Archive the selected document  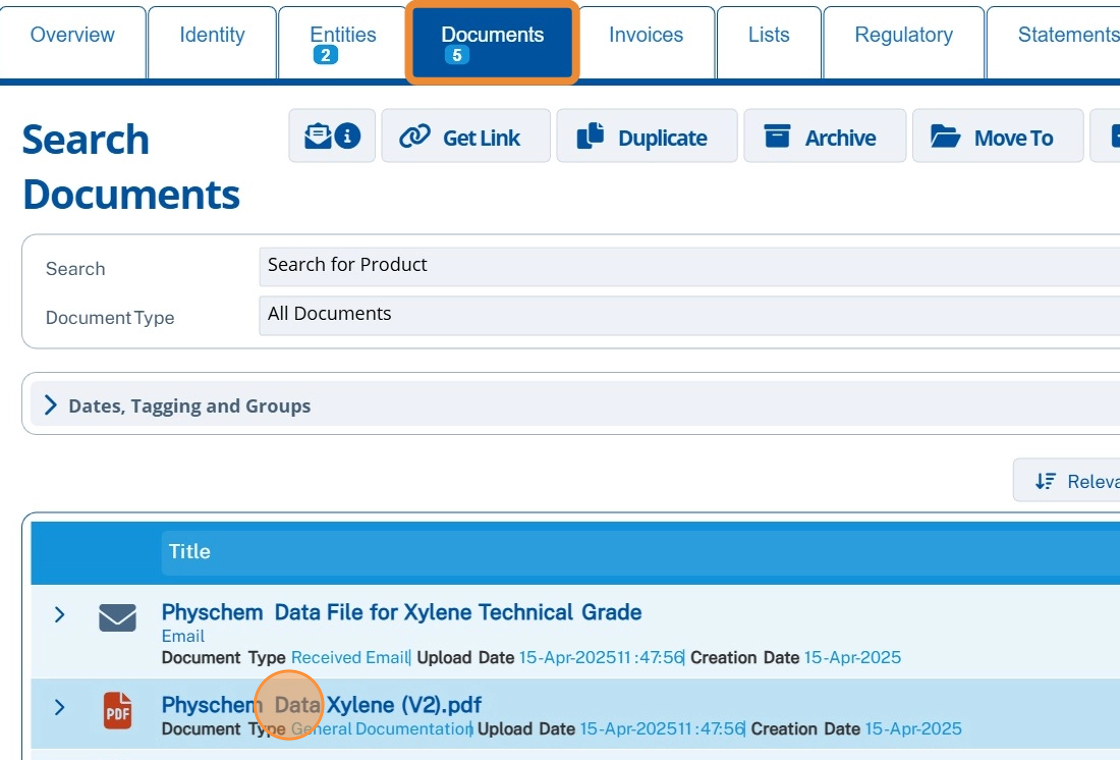pyautogui.click(x=824, y=137)
